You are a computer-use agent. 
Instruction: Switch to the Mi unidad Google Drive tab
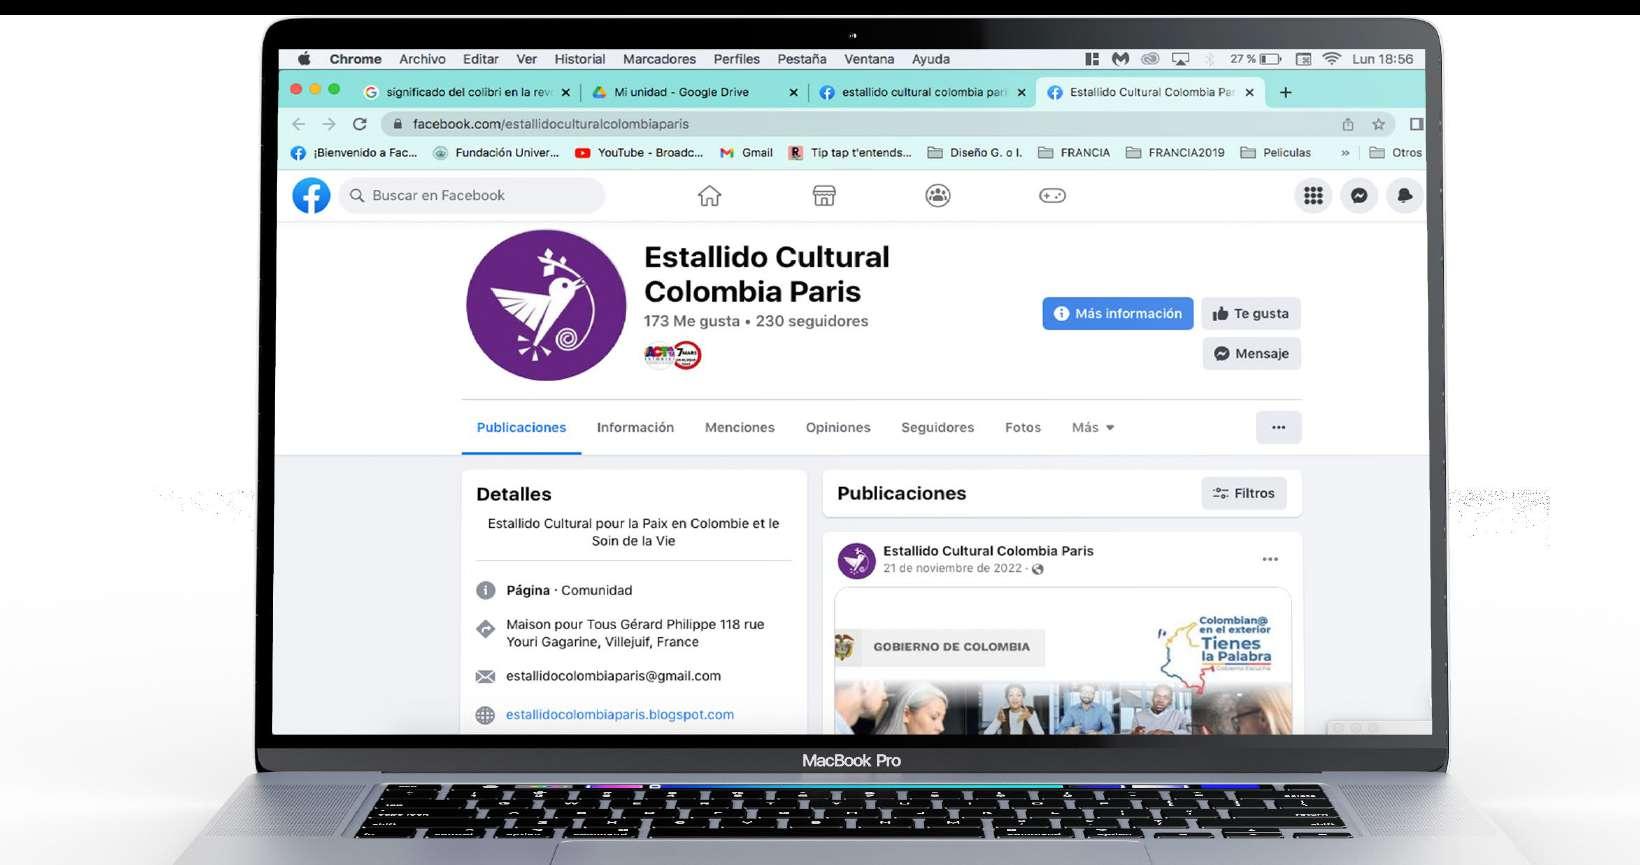[680, 92]
